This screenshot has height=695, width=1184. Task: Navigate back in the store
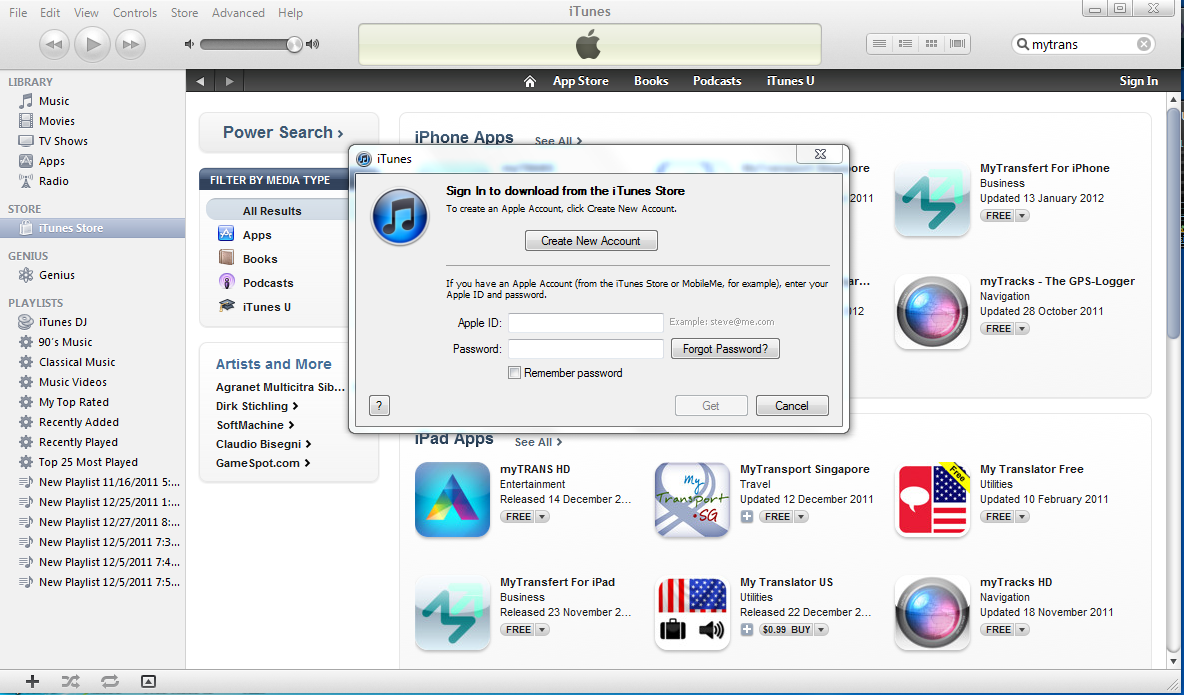200,81
